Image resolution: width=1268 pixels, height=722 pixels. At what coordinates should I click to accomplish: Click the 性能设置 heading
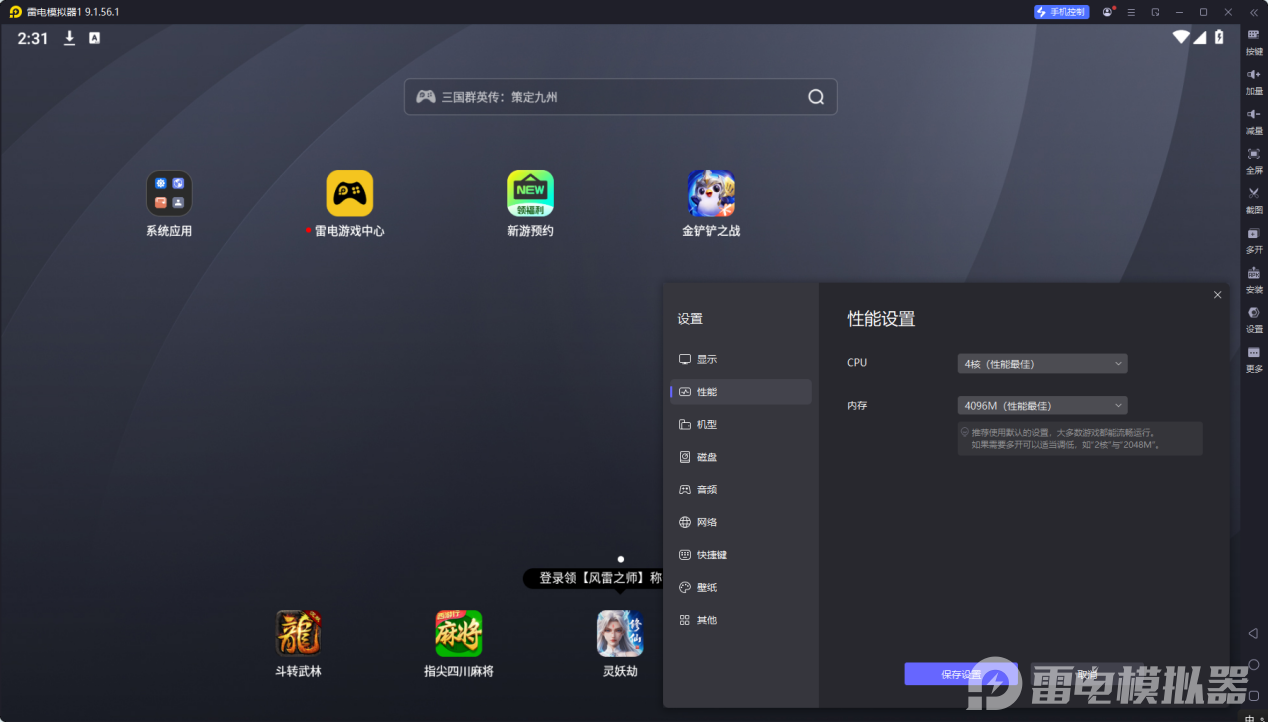pyautogui.click(x=881, y=319)
